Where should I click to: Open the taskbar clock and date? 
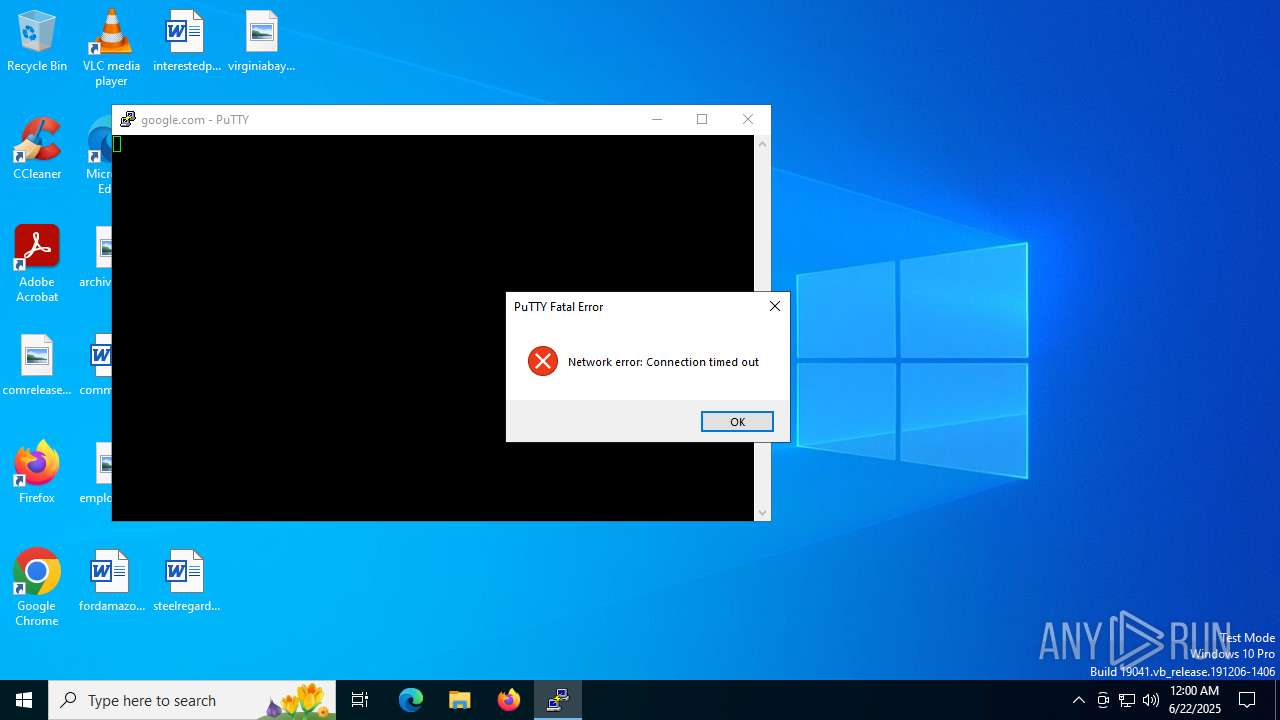click(1195, 700)
